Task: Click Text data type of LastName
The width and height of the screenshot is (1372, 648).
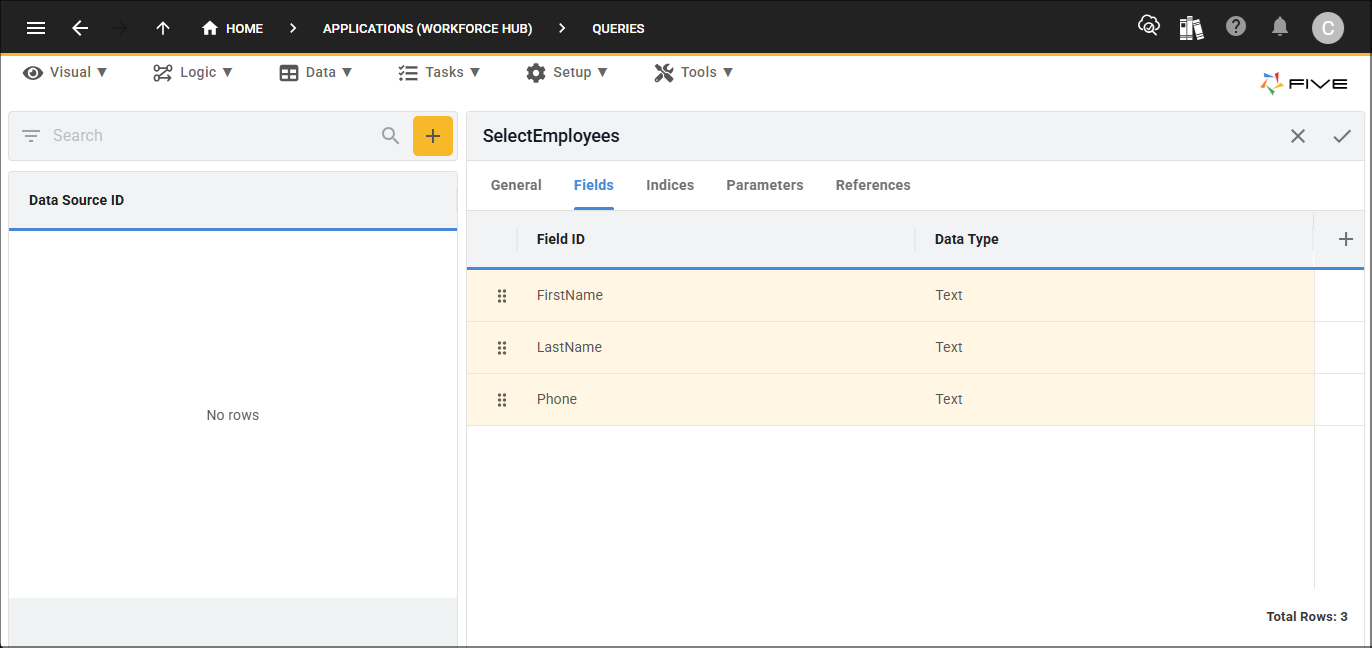Action: pos(949,347)
